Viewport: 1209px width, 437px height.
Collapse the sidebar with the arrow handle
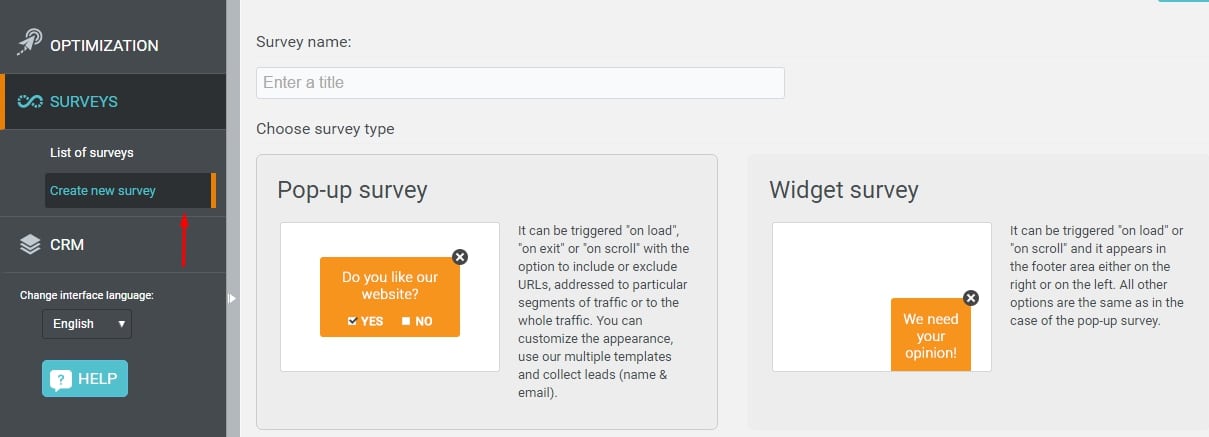(233, 297)
